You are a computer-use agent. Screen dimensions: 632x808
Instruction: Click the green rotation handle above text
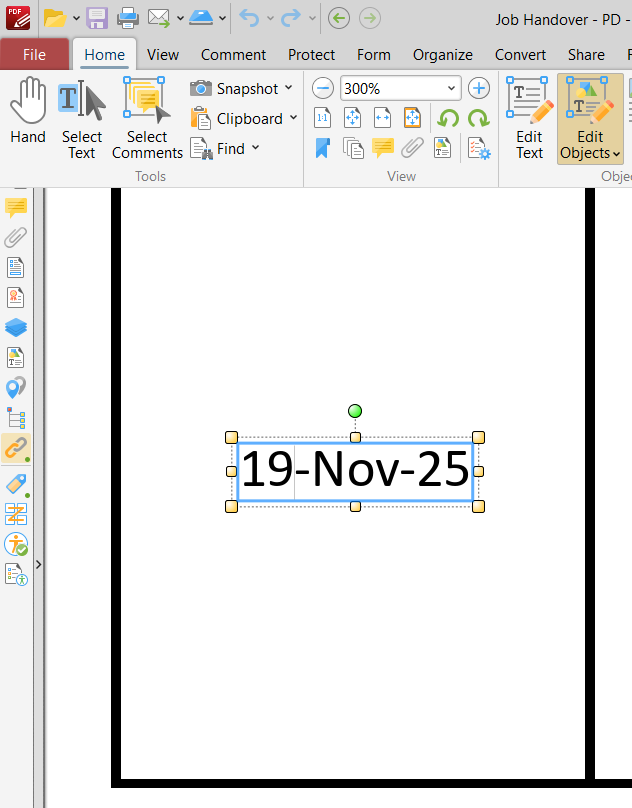[355, 411]
